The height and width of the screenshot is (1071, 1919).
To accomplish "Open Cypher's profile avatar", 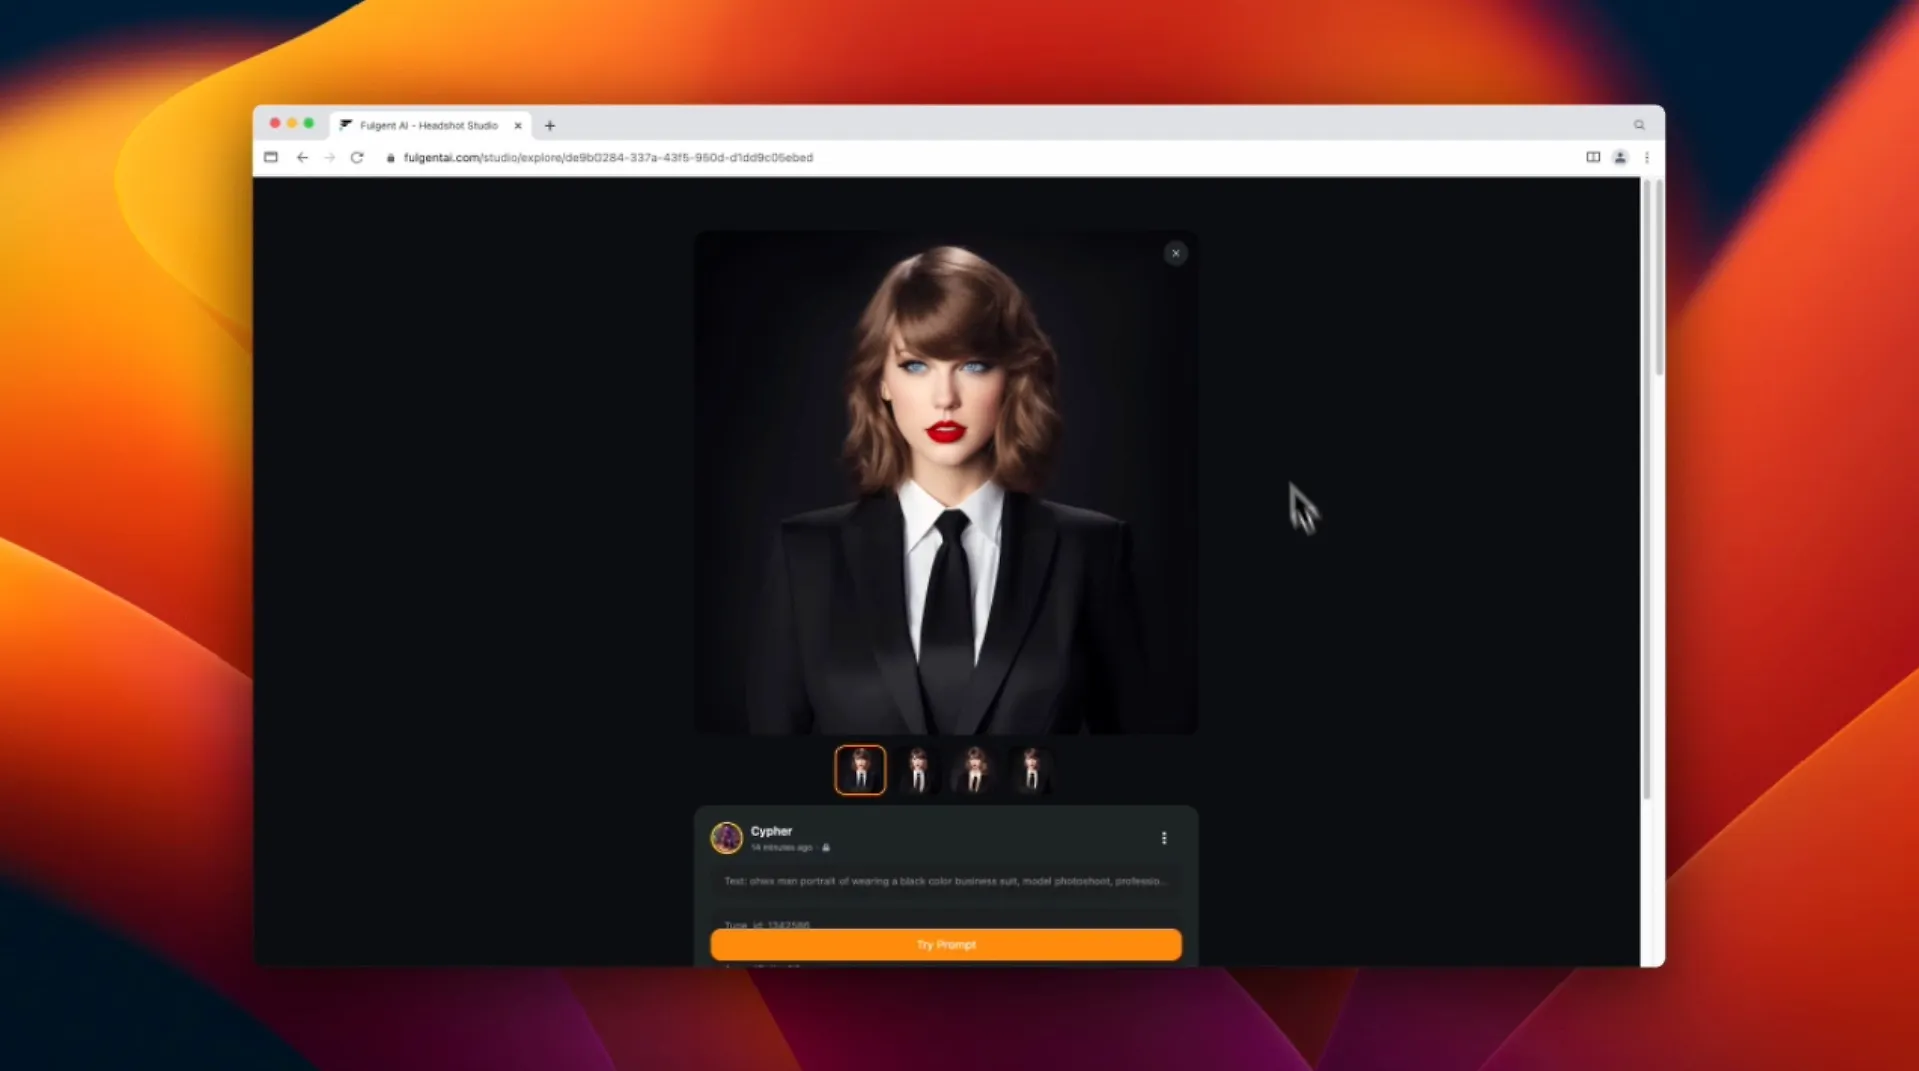I will coord(726,838).
